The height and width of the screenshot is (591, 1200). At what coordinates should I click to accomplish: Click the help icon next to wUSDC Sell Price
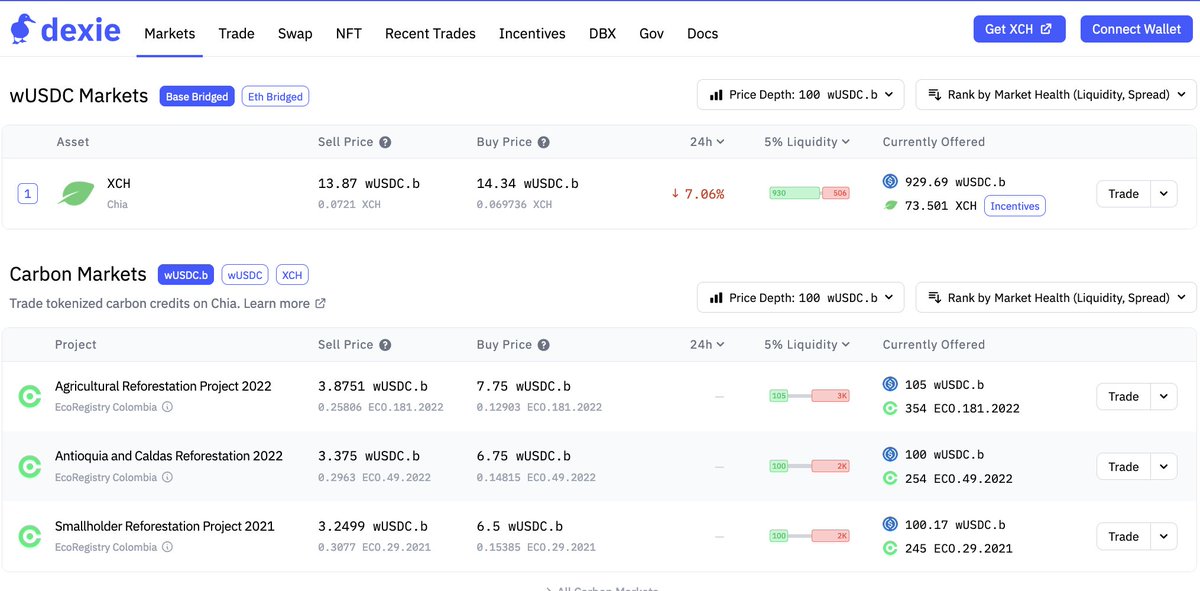[x=385, y=142]
